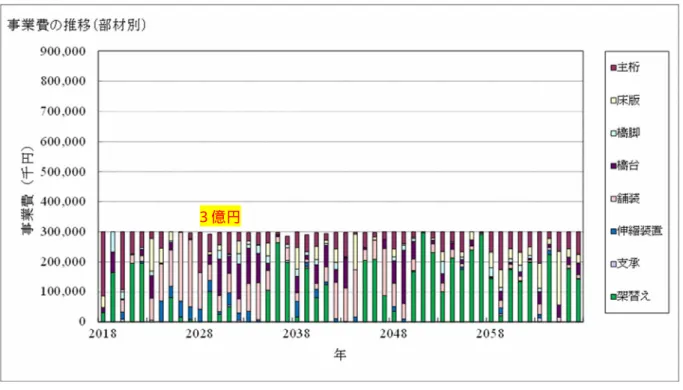The height and width of the screenshot is (390, 683).
Task: Click the 400,000 y-axis label
Action: [63, 202]
